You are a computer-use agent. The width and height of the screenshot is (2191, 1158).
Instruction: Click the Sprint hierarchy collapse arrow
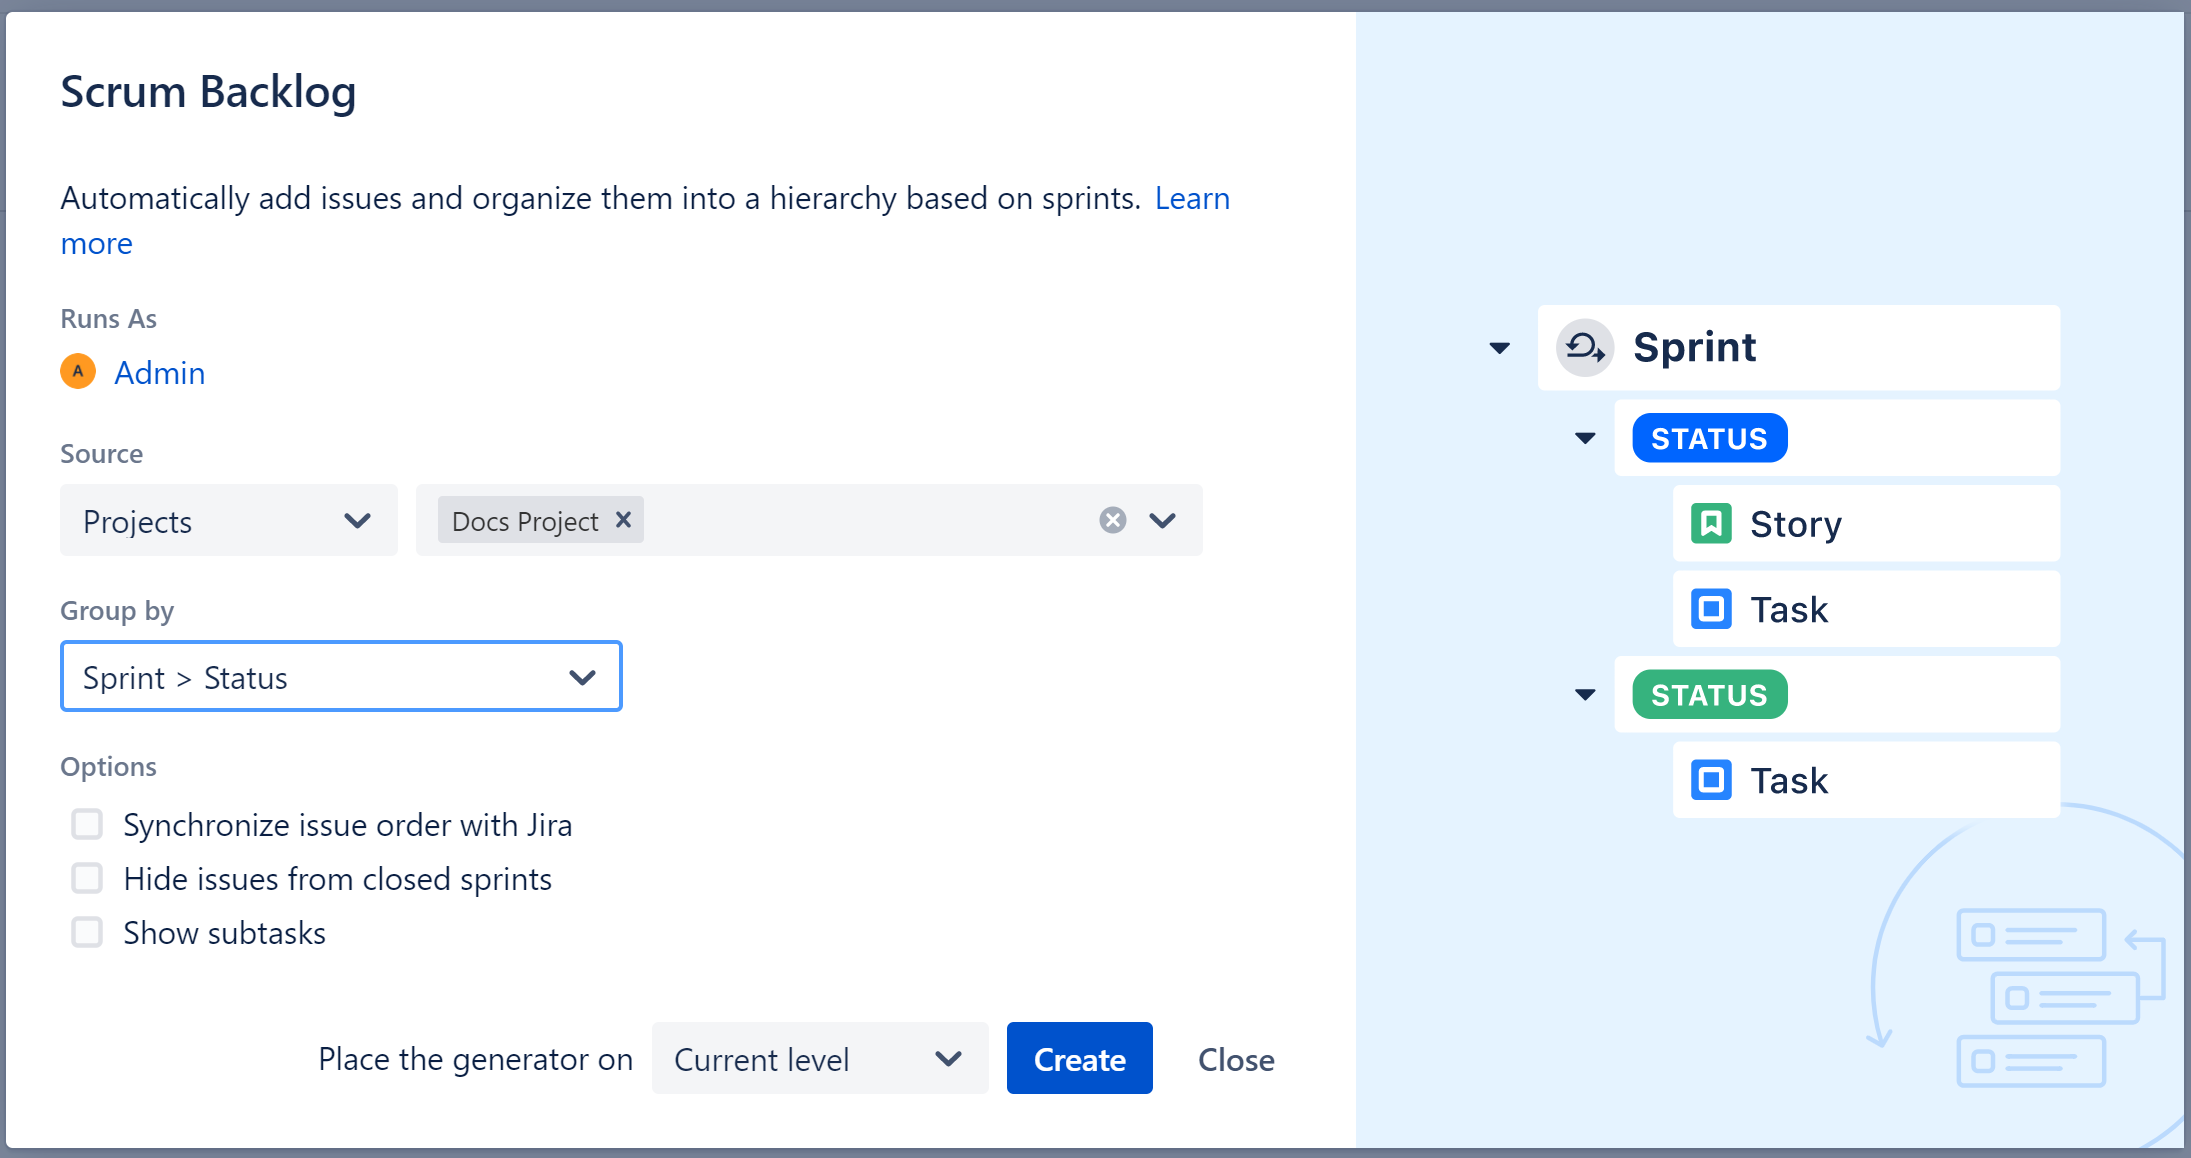[x=1500, y=346]
